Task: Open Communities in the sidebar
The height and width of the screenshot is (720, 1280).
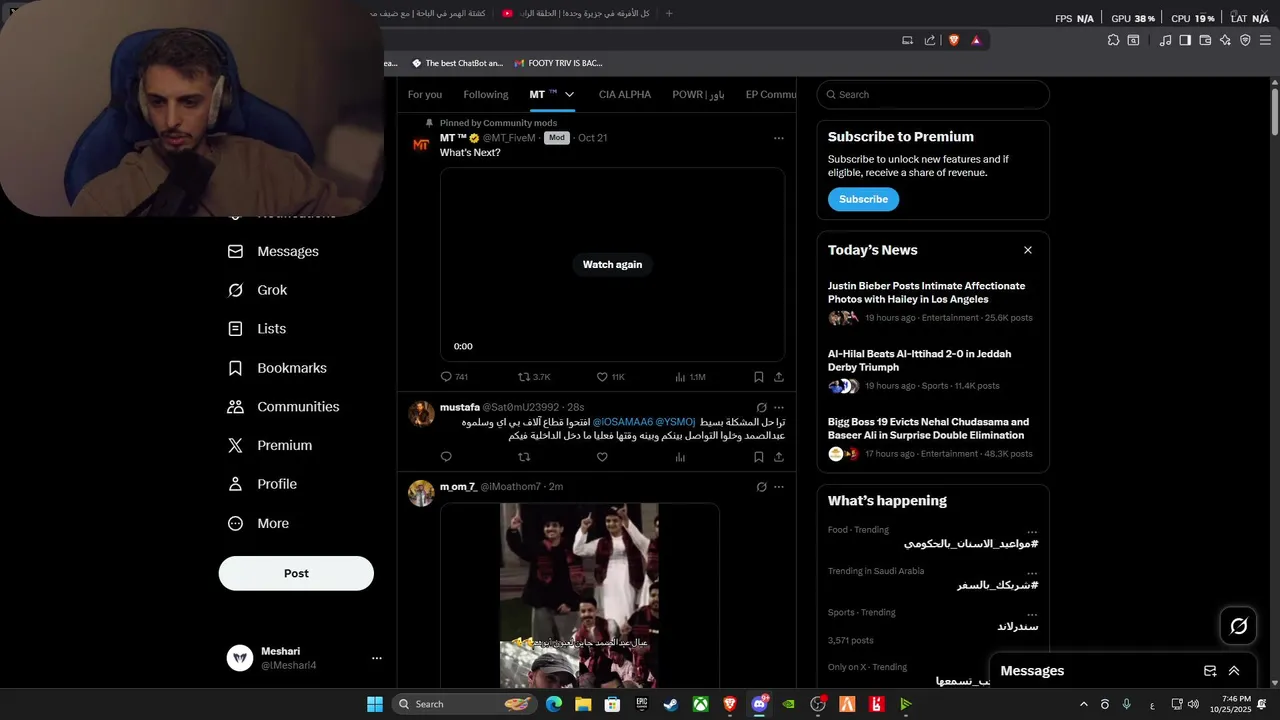Action: (283, 407)
